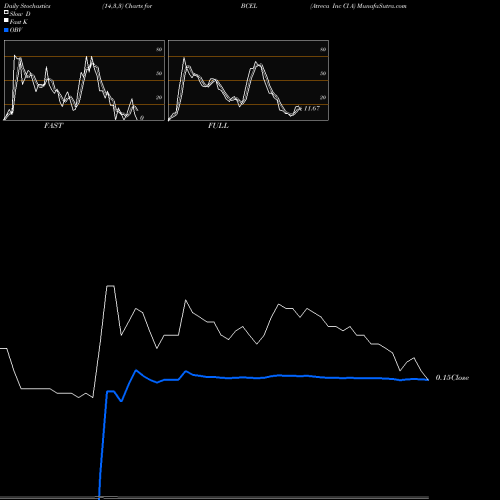Viewport: 500px width, 500px height.
Task: Select the "OBV" legend label
Action: pos(16,30)
